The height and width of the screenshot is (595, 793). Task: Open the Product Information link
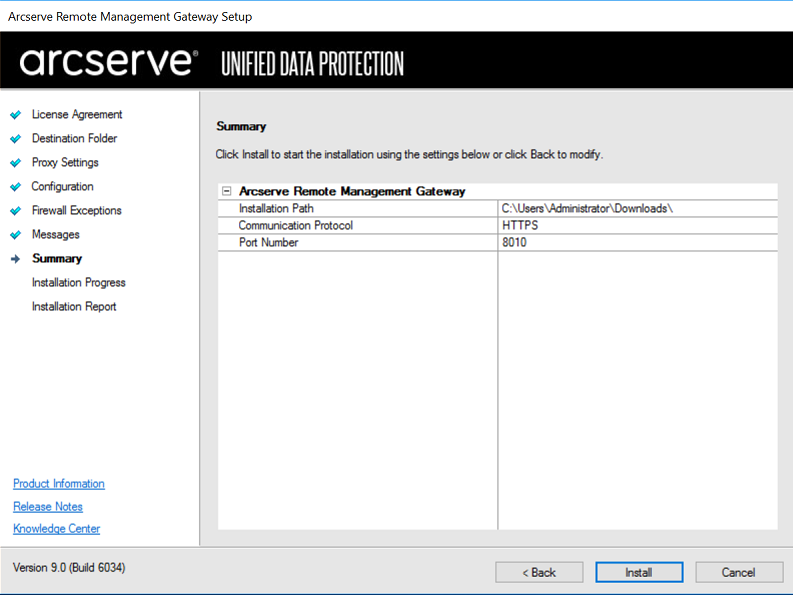(59, 484)
